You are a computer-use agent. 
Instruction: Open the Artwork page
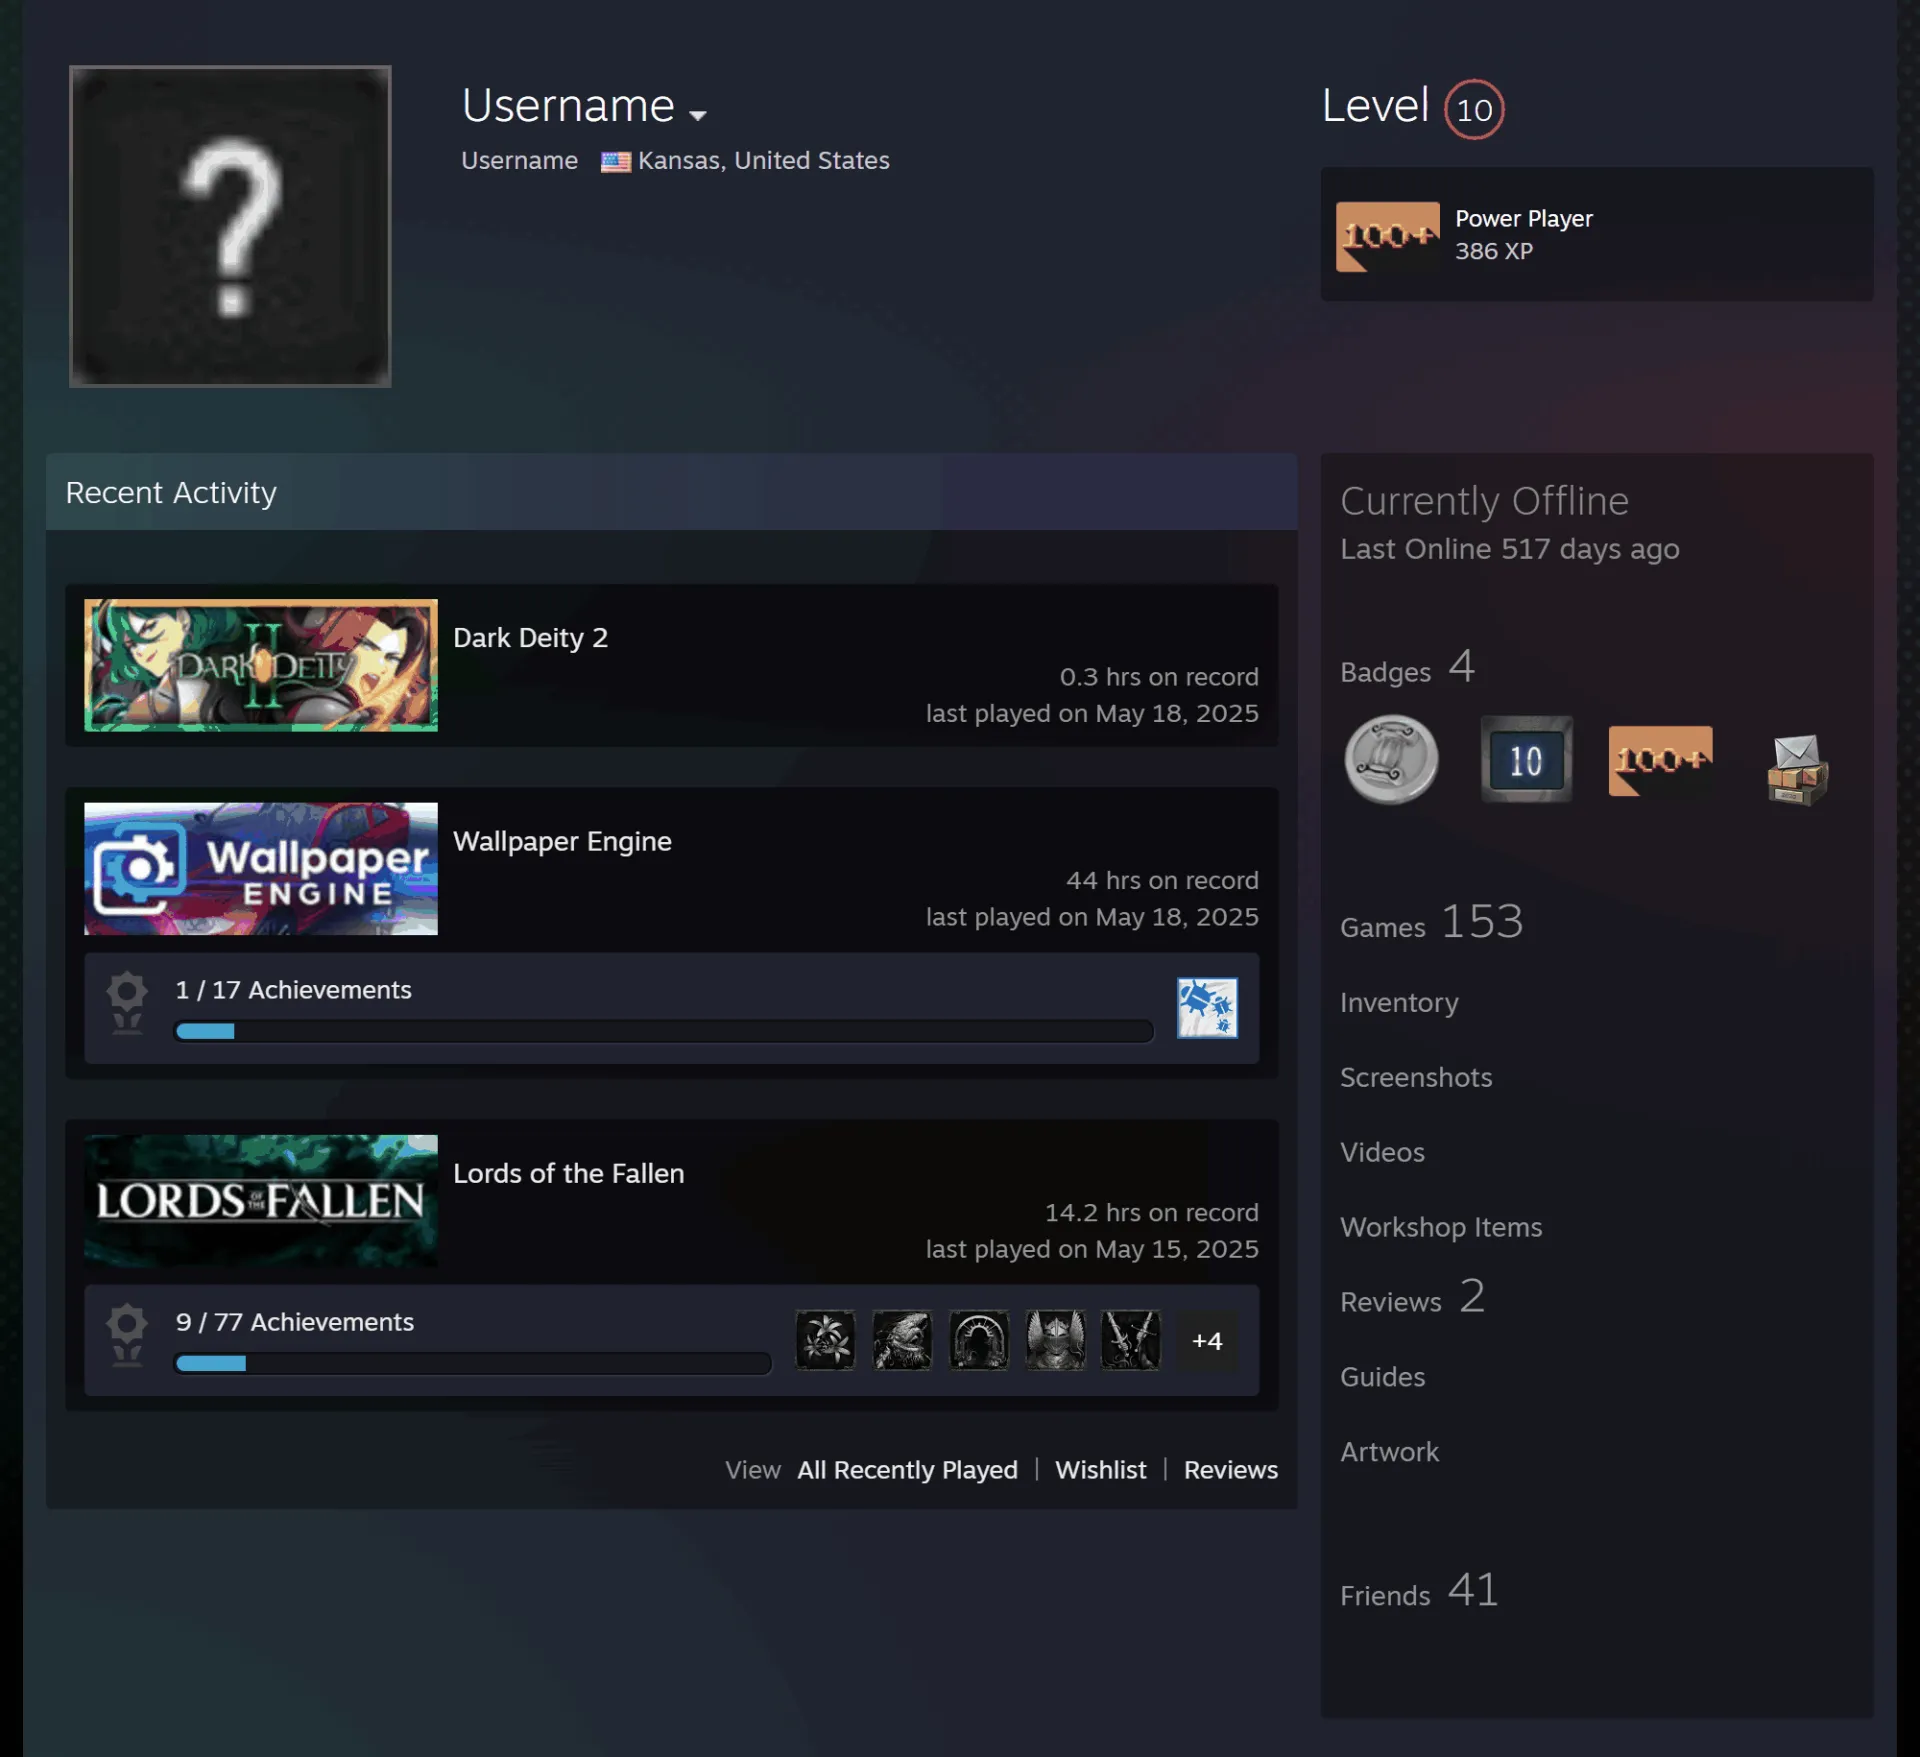(x=1390, y=1453)
